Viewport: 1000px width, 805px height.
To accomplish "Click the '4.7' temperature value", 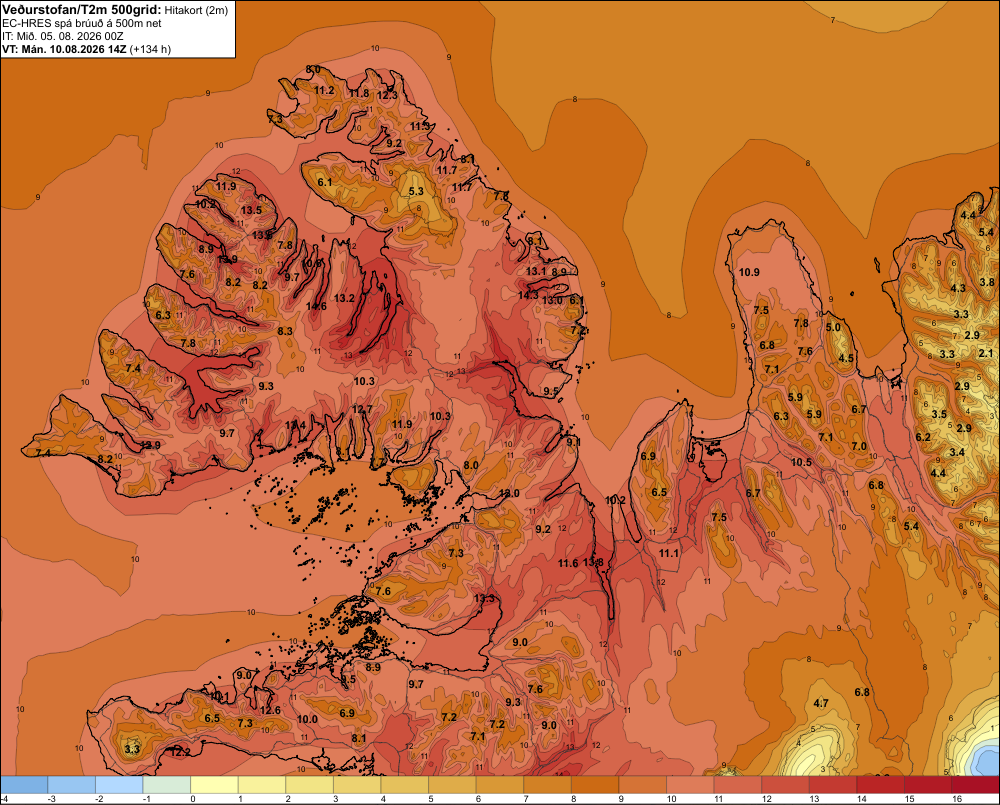I will (x=821, y=703).
